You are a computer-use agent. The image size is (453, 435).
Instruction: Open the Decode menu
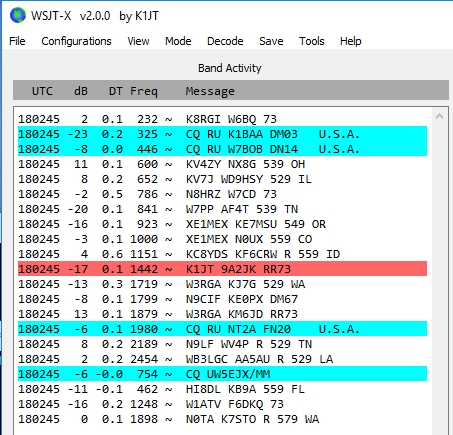point(225,41)
